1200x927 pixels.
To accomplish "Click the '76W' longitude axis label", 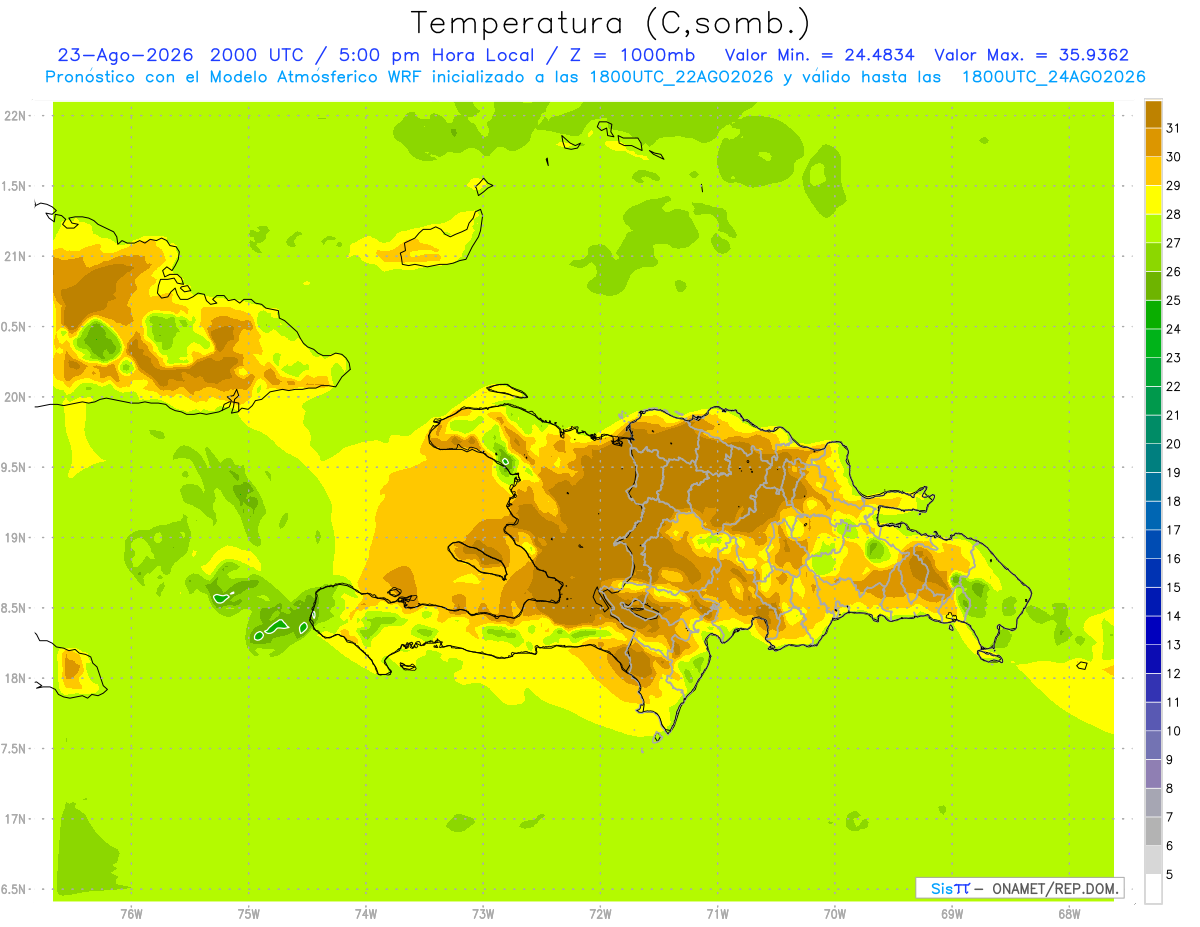I will click(131, 913).
